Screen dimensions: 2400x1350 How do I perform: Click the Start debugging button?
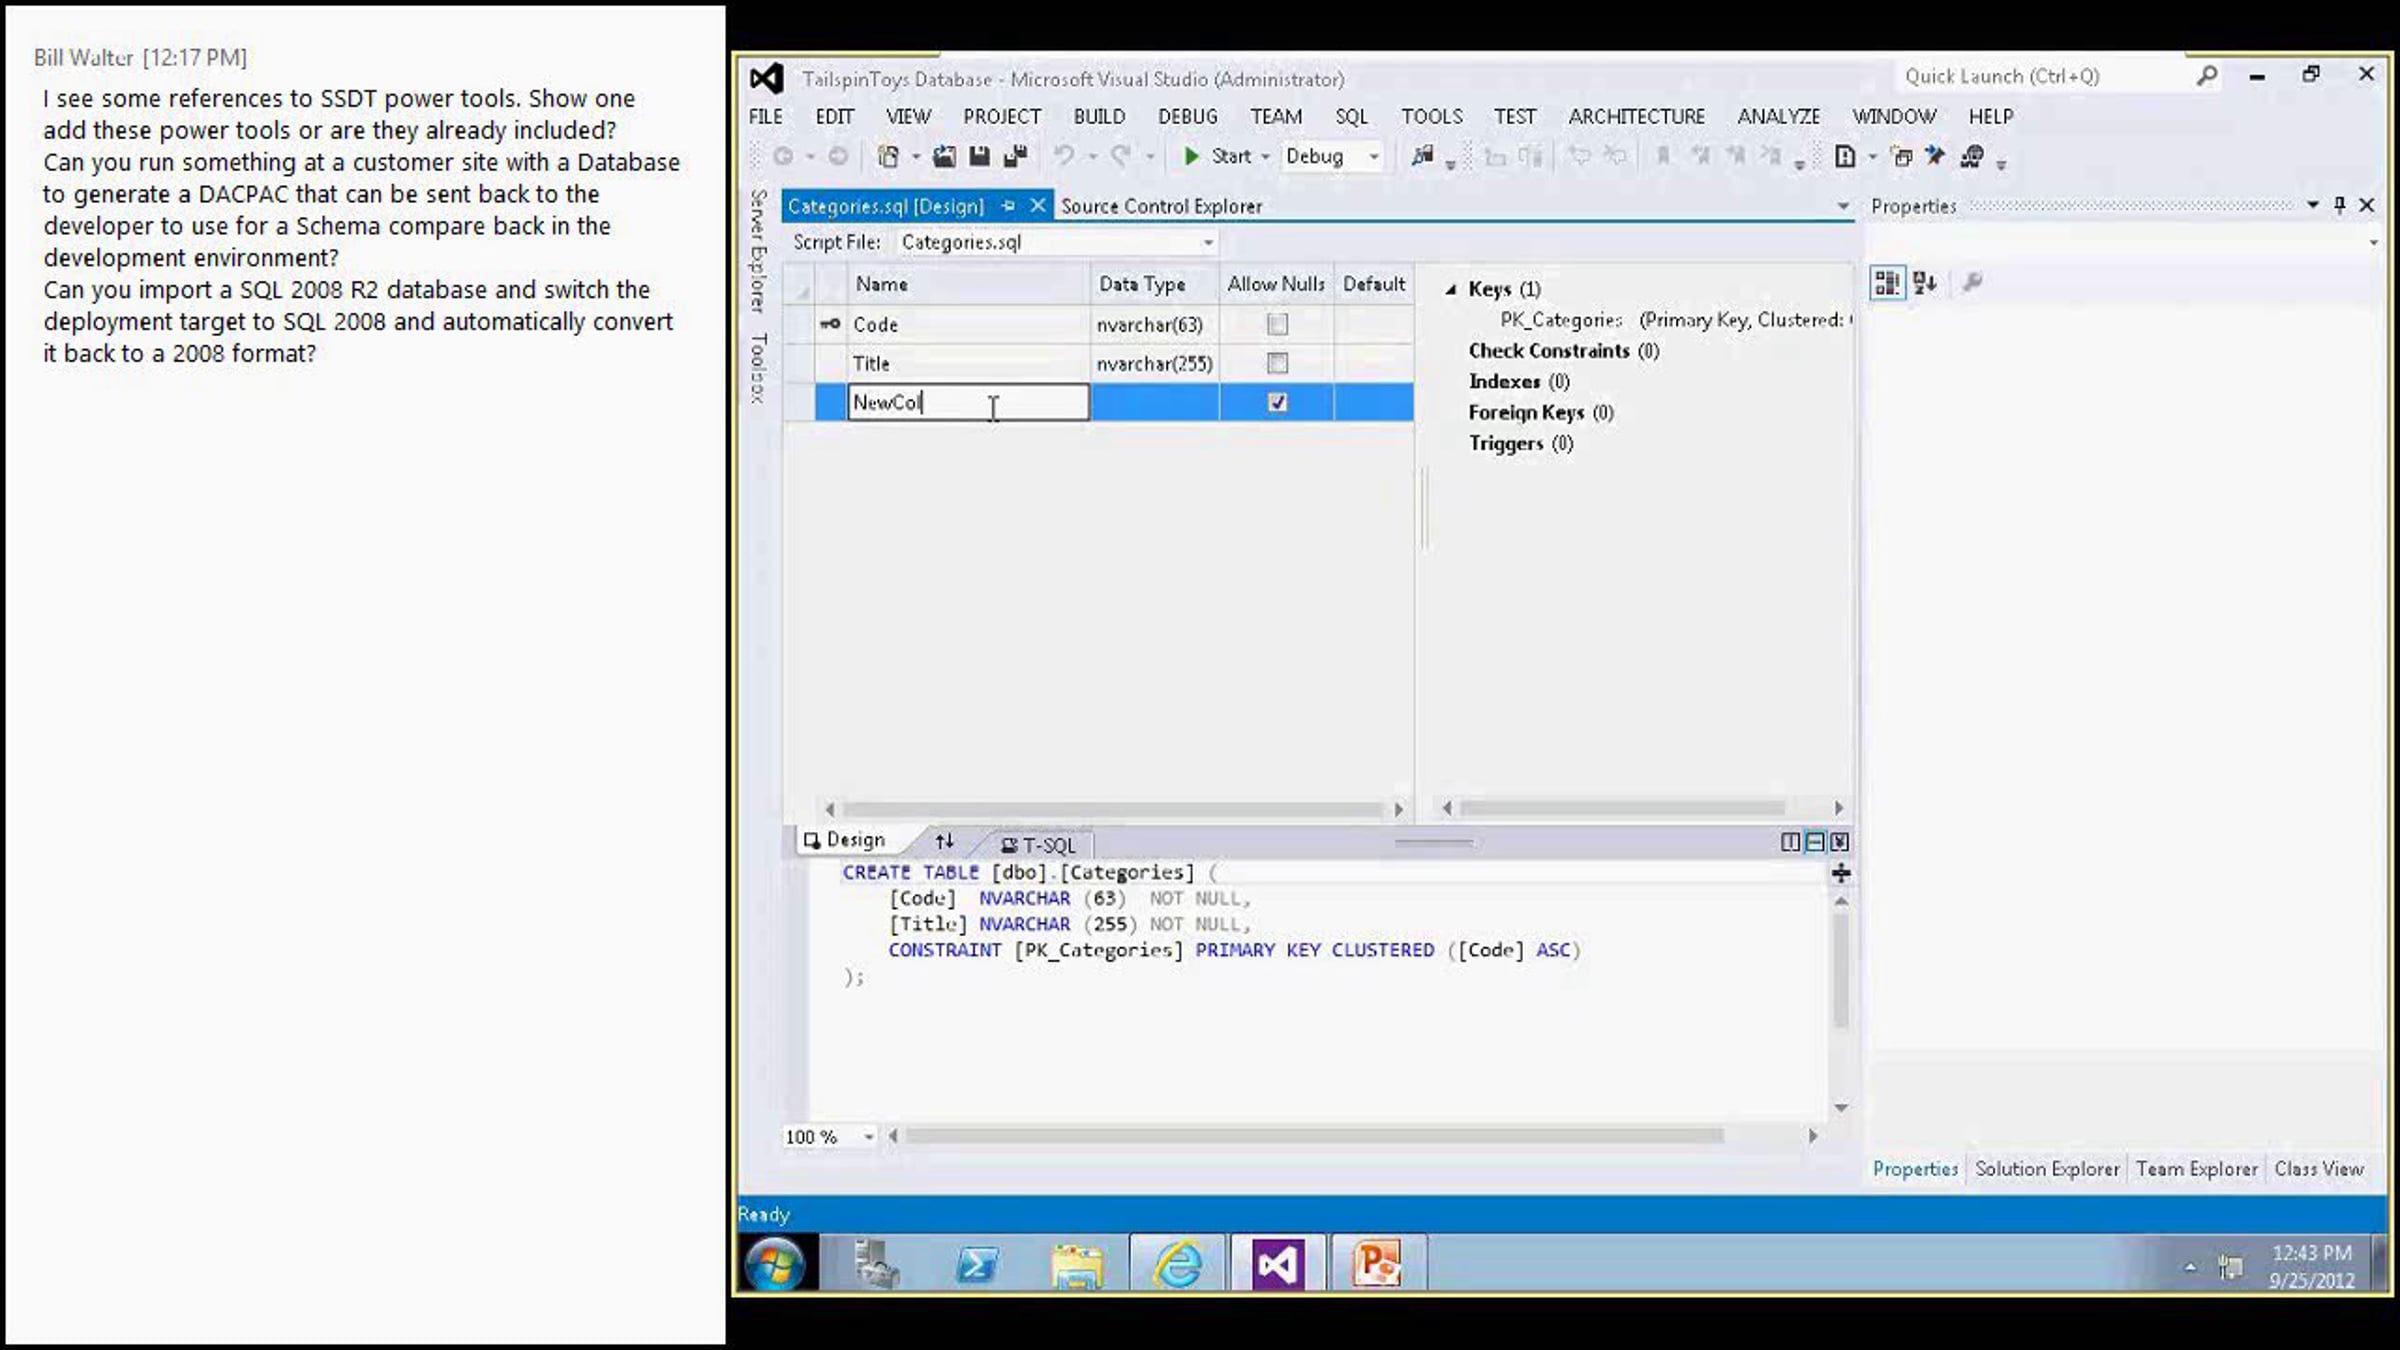[1218, 156]
